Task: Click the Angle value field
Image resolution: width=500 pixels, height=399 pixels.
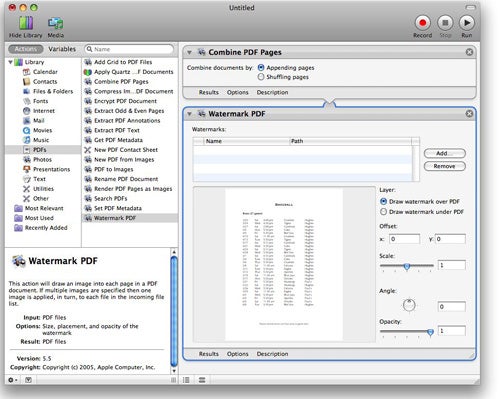Action: click(x=451, y=306)
